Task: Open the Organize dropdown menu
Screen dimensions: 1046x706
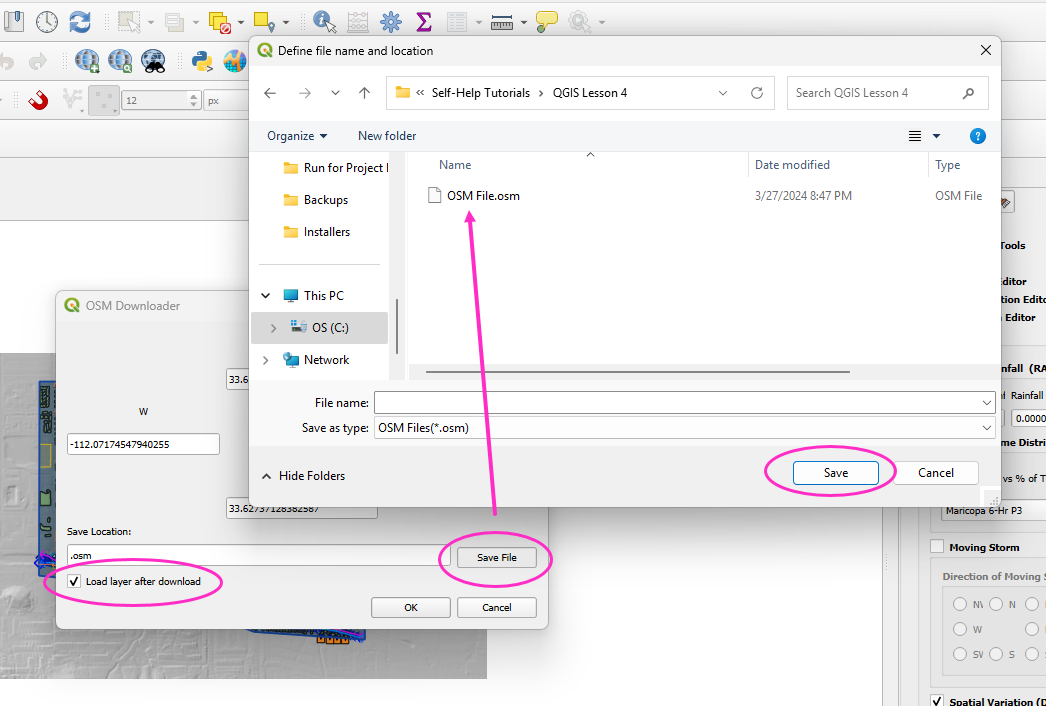Action: click(x=297, y=136)
